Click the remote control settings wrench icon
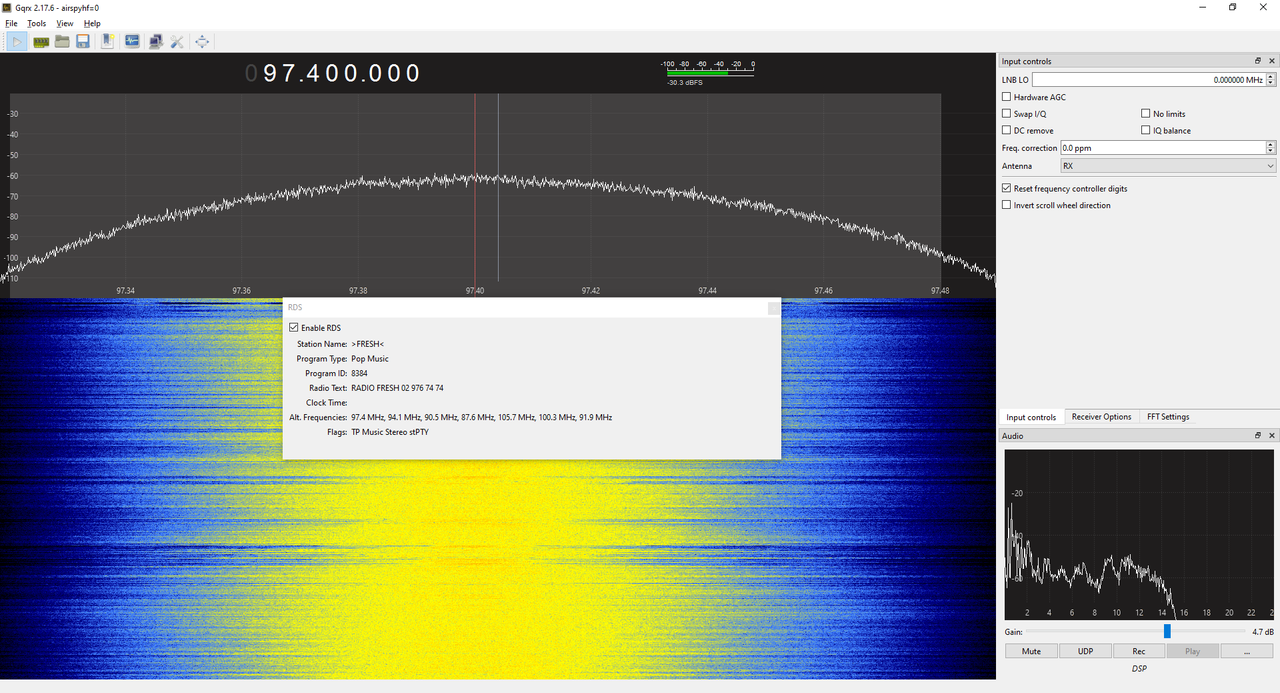Image resolution: width=1280 pixels, height=693 pixels. point(177,41)
